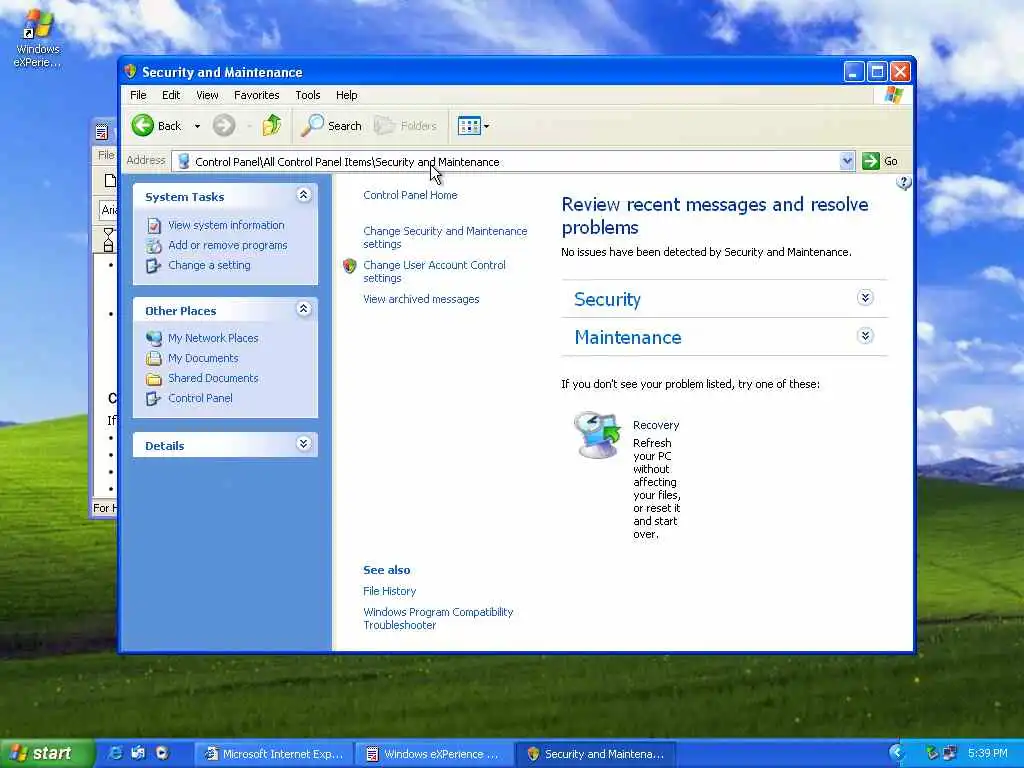Click the Recovery computer icon
Image resolution: width=1024 pixels, height=768 pixels.
[597, 435]
